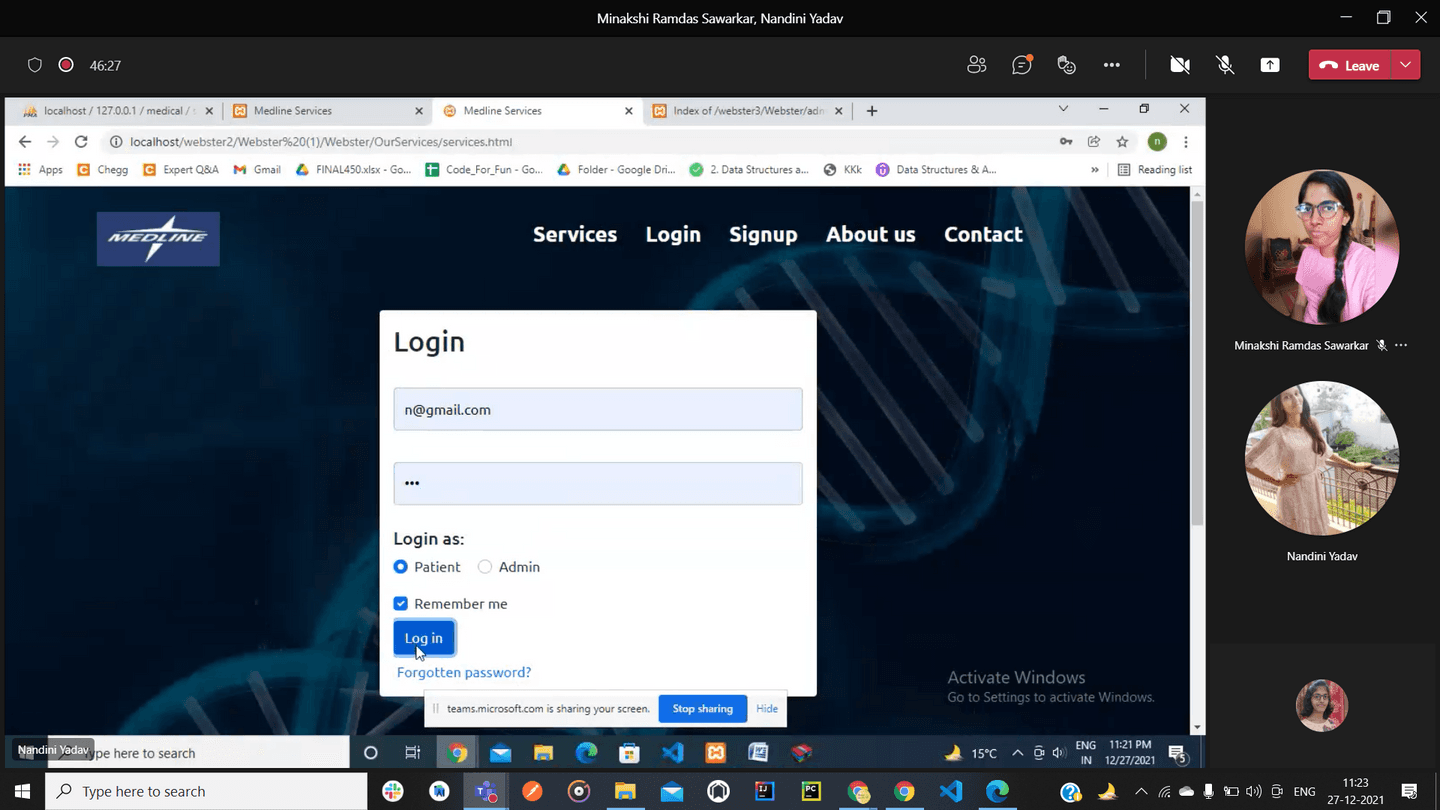Screen dimensions: 1440x810
Task: Open the Code_For_Fun bookmark
Action: tap(484, 170)
